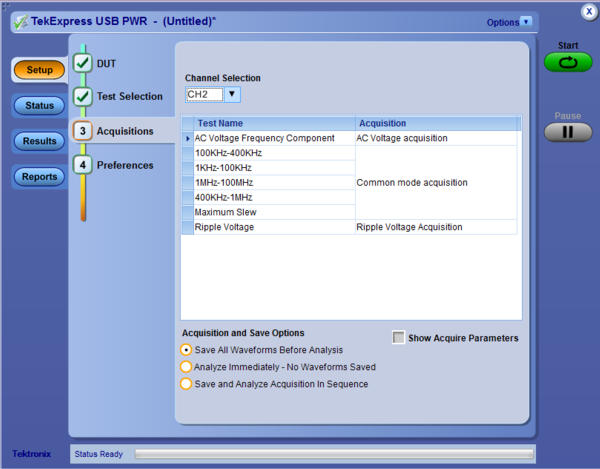Select the Ripple Voltage test row

click(x=274, y=227)
